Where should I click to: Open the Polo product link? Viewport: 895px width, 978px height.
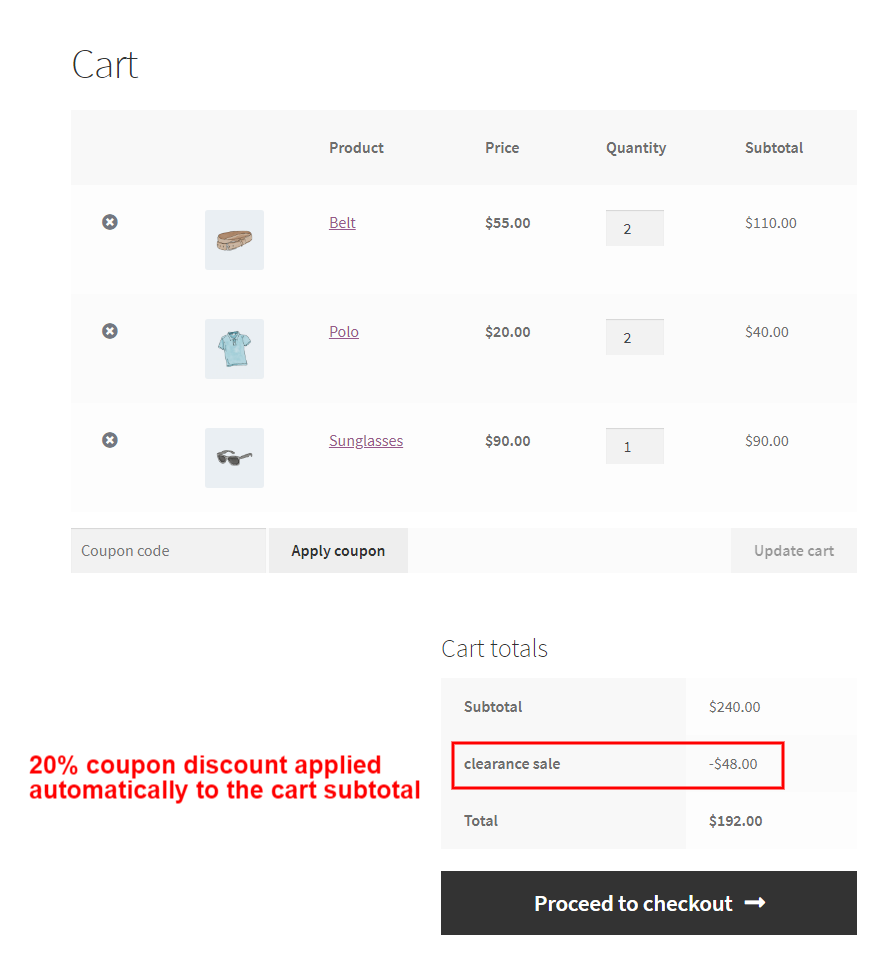pyautogui.click(x=344, y=331)
